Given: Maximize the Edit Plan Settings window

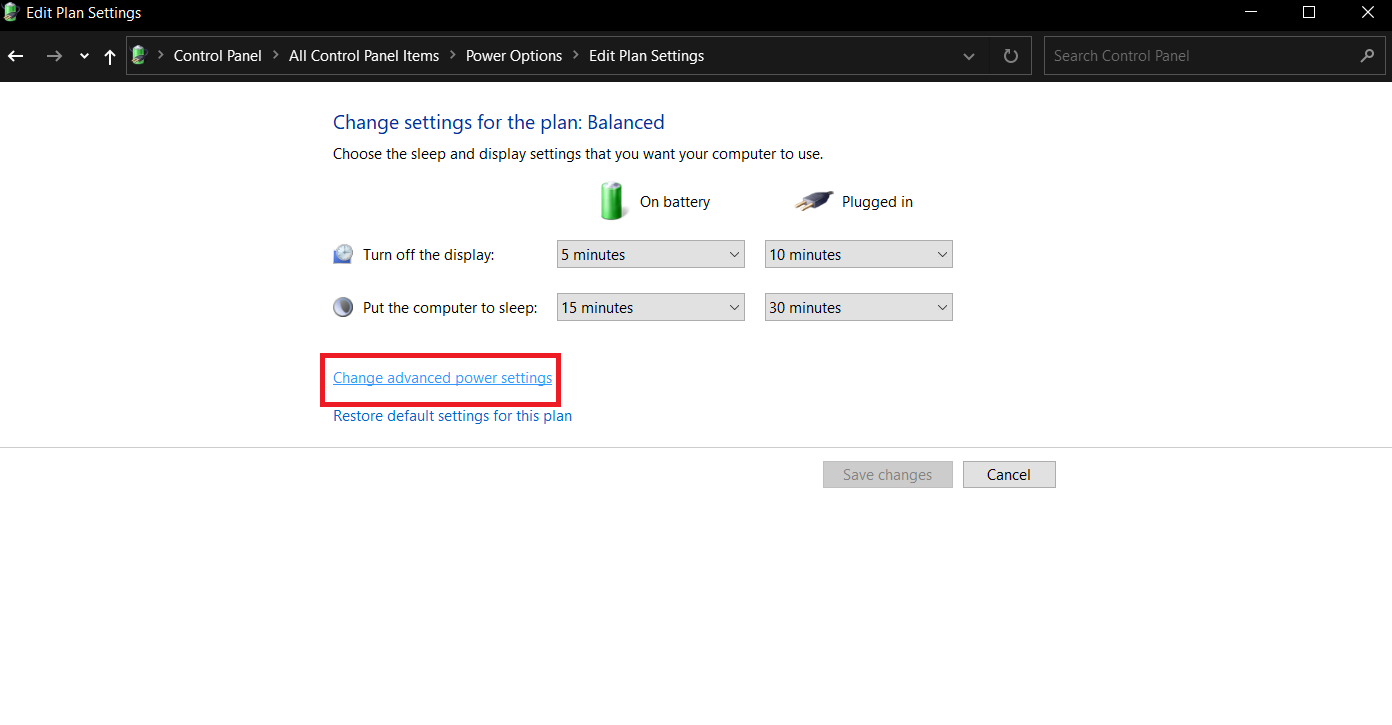Looking at the screenshot, I should point(1309,13).
